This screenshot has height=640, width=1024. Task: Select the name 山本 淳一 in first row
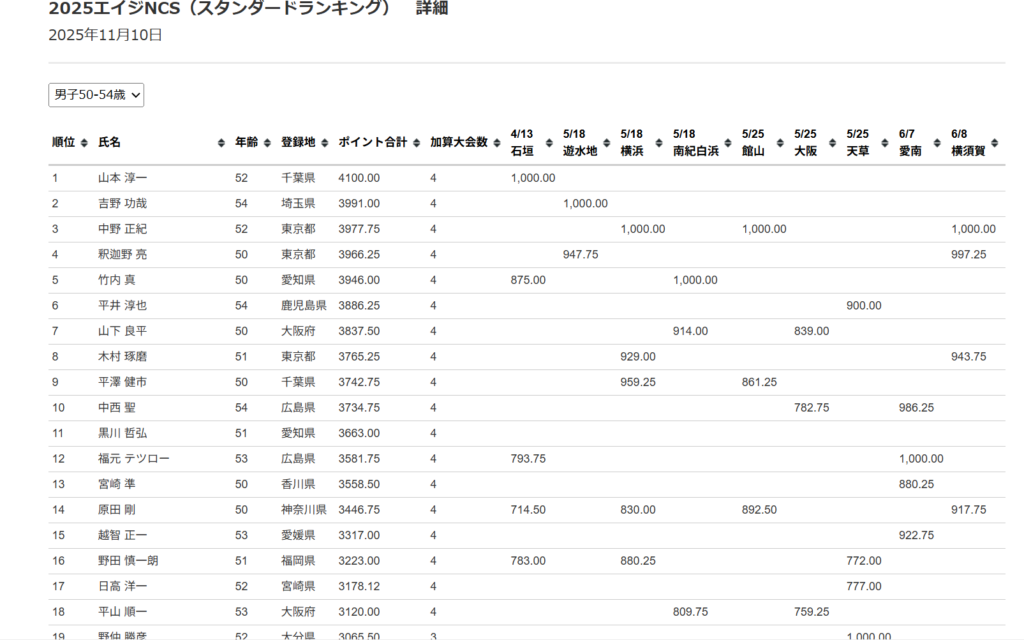[x=122, y=178]
